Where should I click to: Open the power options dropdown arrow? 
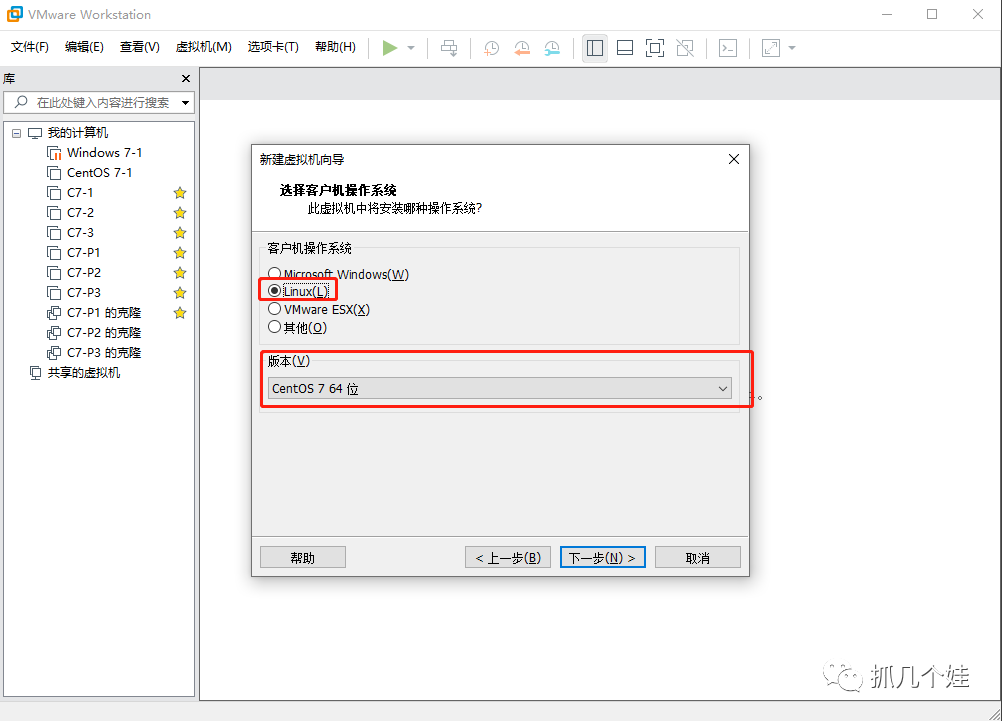pos(411,48)
